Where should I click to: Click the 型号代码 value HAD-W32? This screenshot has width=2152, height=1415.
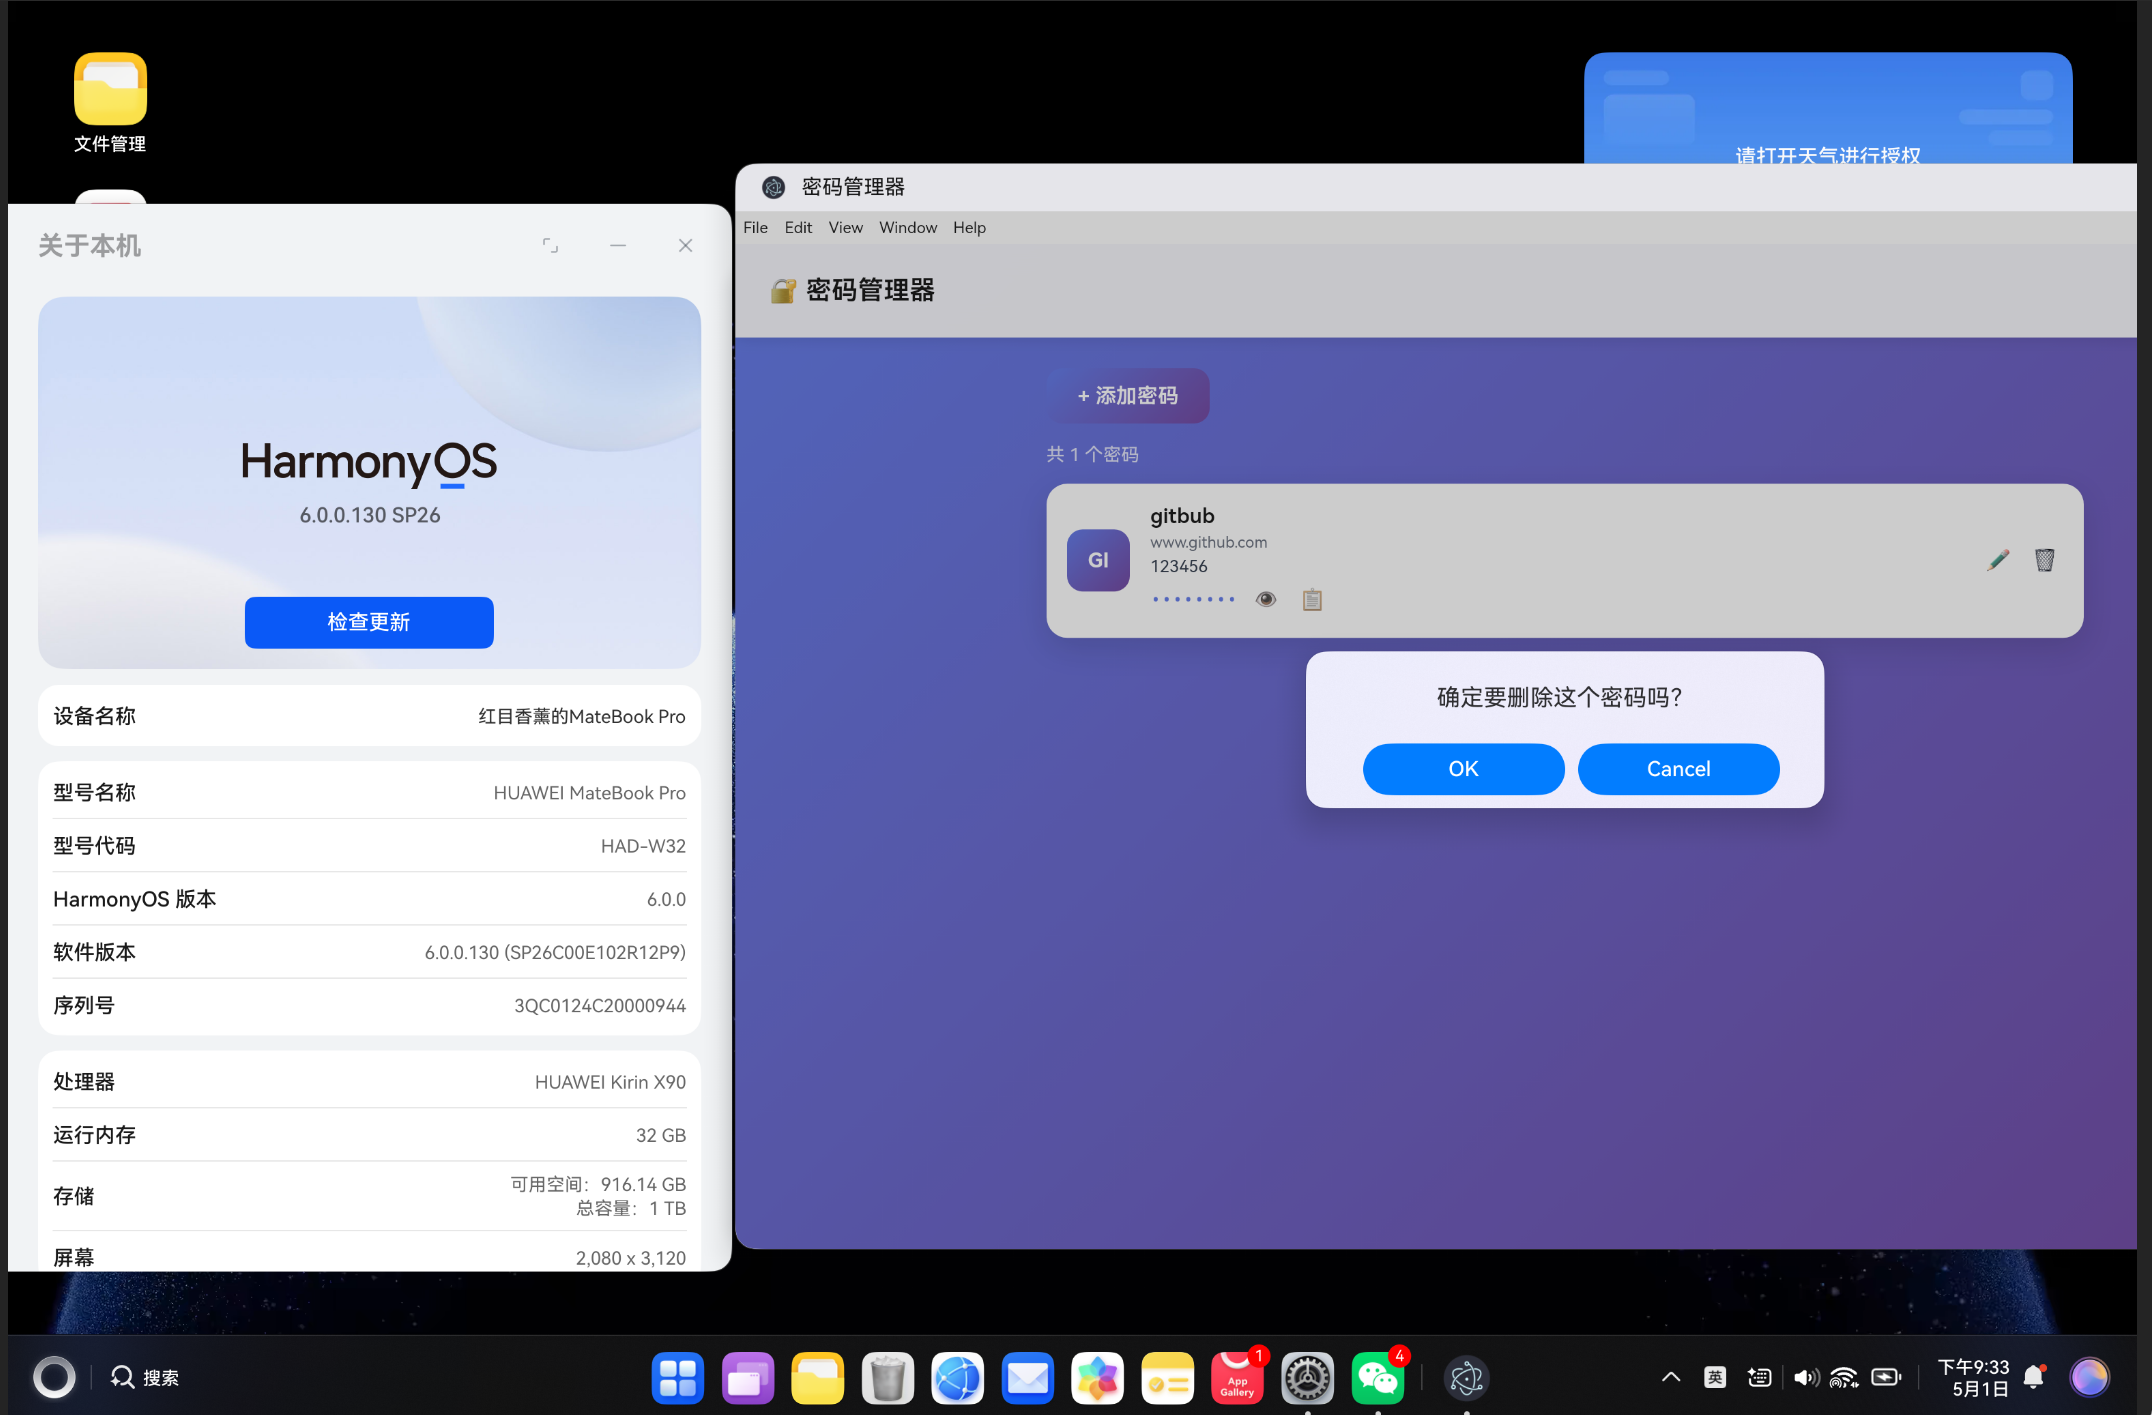click(x=643, y=846)
